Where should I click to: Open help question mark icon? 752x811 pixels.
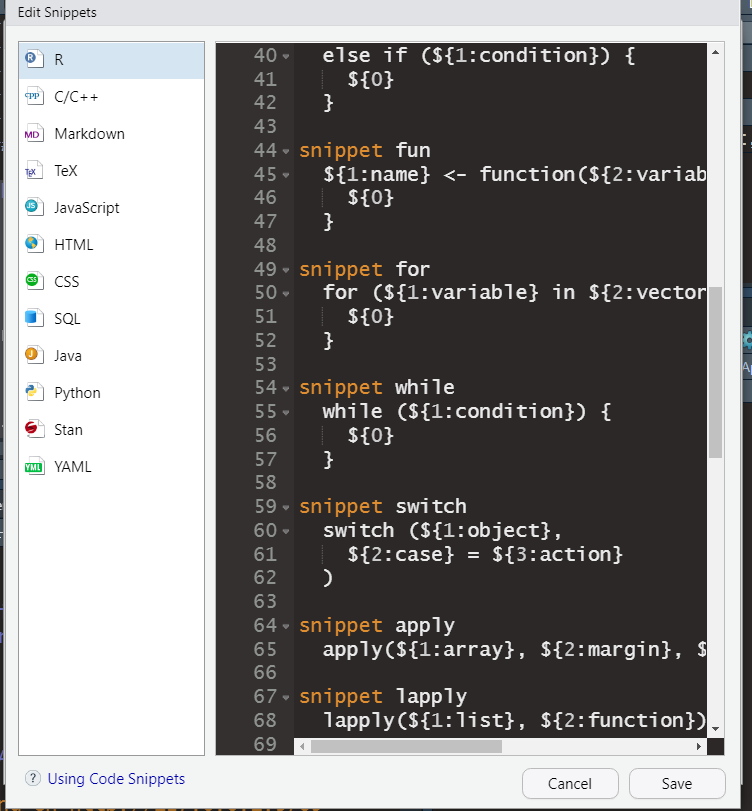click(x=33, y=778)
